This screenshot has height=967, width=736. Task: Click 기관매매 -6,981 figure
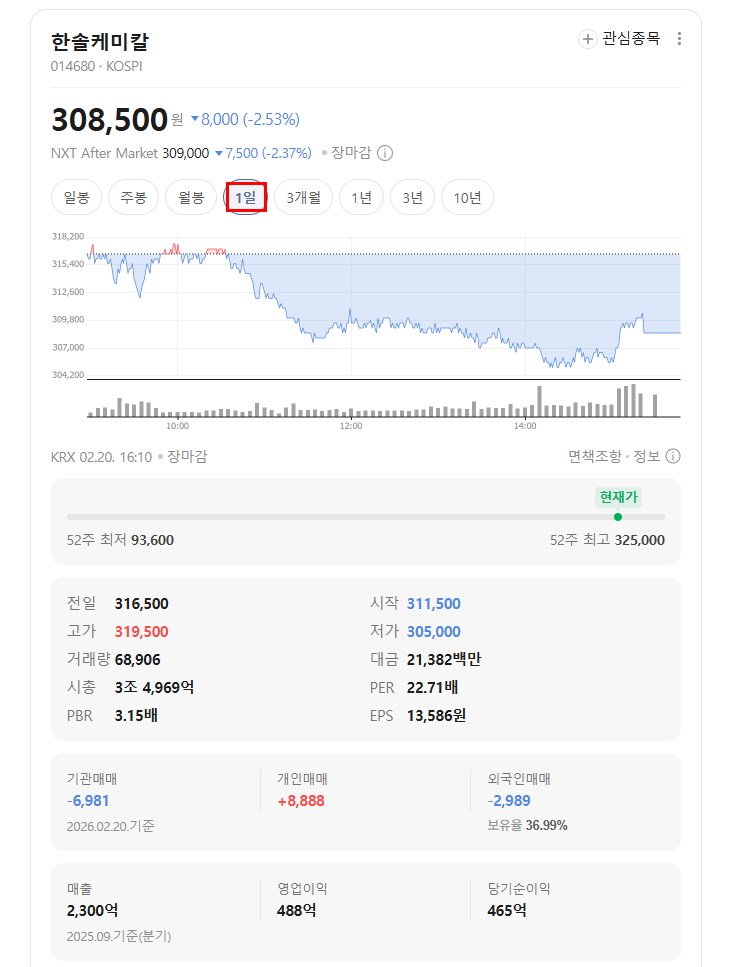pos(88,801)
